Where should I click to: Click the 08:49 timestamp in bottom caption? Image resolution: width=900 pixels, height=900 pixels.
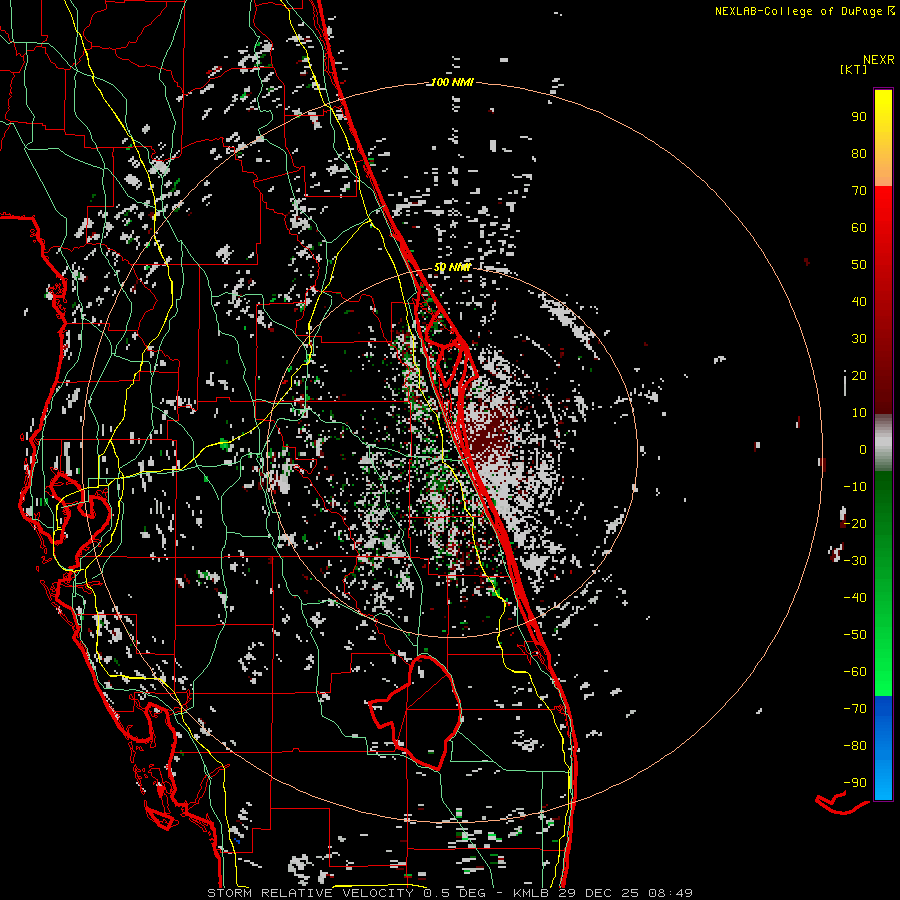click(x=672, y=892)
